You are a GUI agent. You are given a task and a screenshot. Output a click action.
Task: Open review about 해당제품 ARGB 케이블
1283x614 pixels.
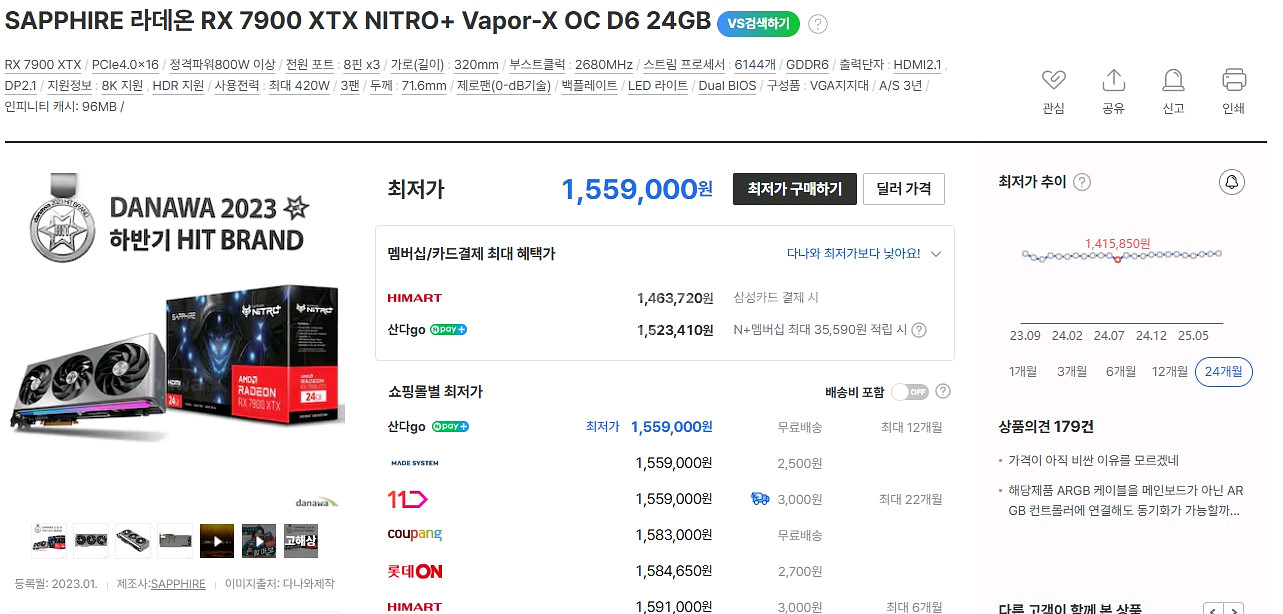(1125, 501)
